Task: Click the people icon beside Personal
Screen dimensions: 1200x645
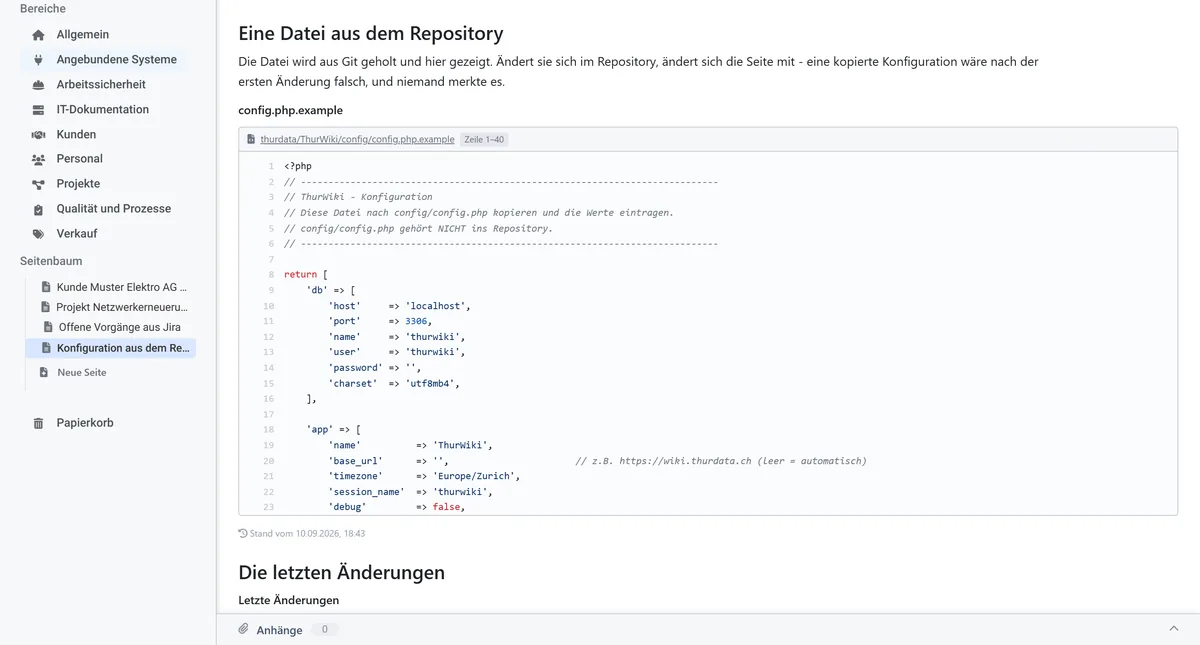Action: pyautogui.click(x=38, y=159)
